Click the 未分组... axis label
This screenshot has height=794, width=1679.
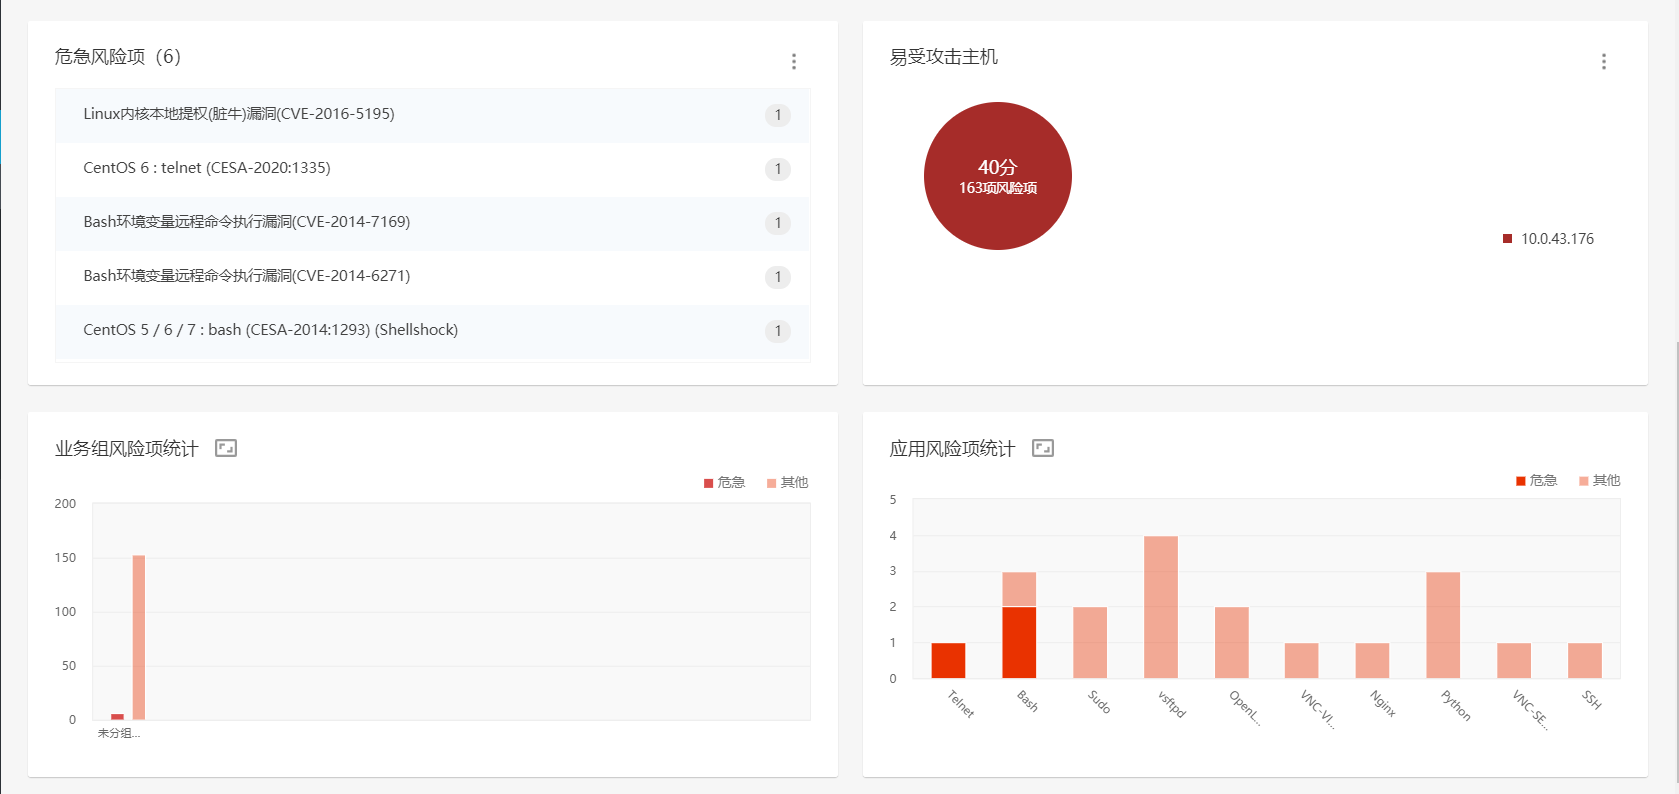[119, 733]
